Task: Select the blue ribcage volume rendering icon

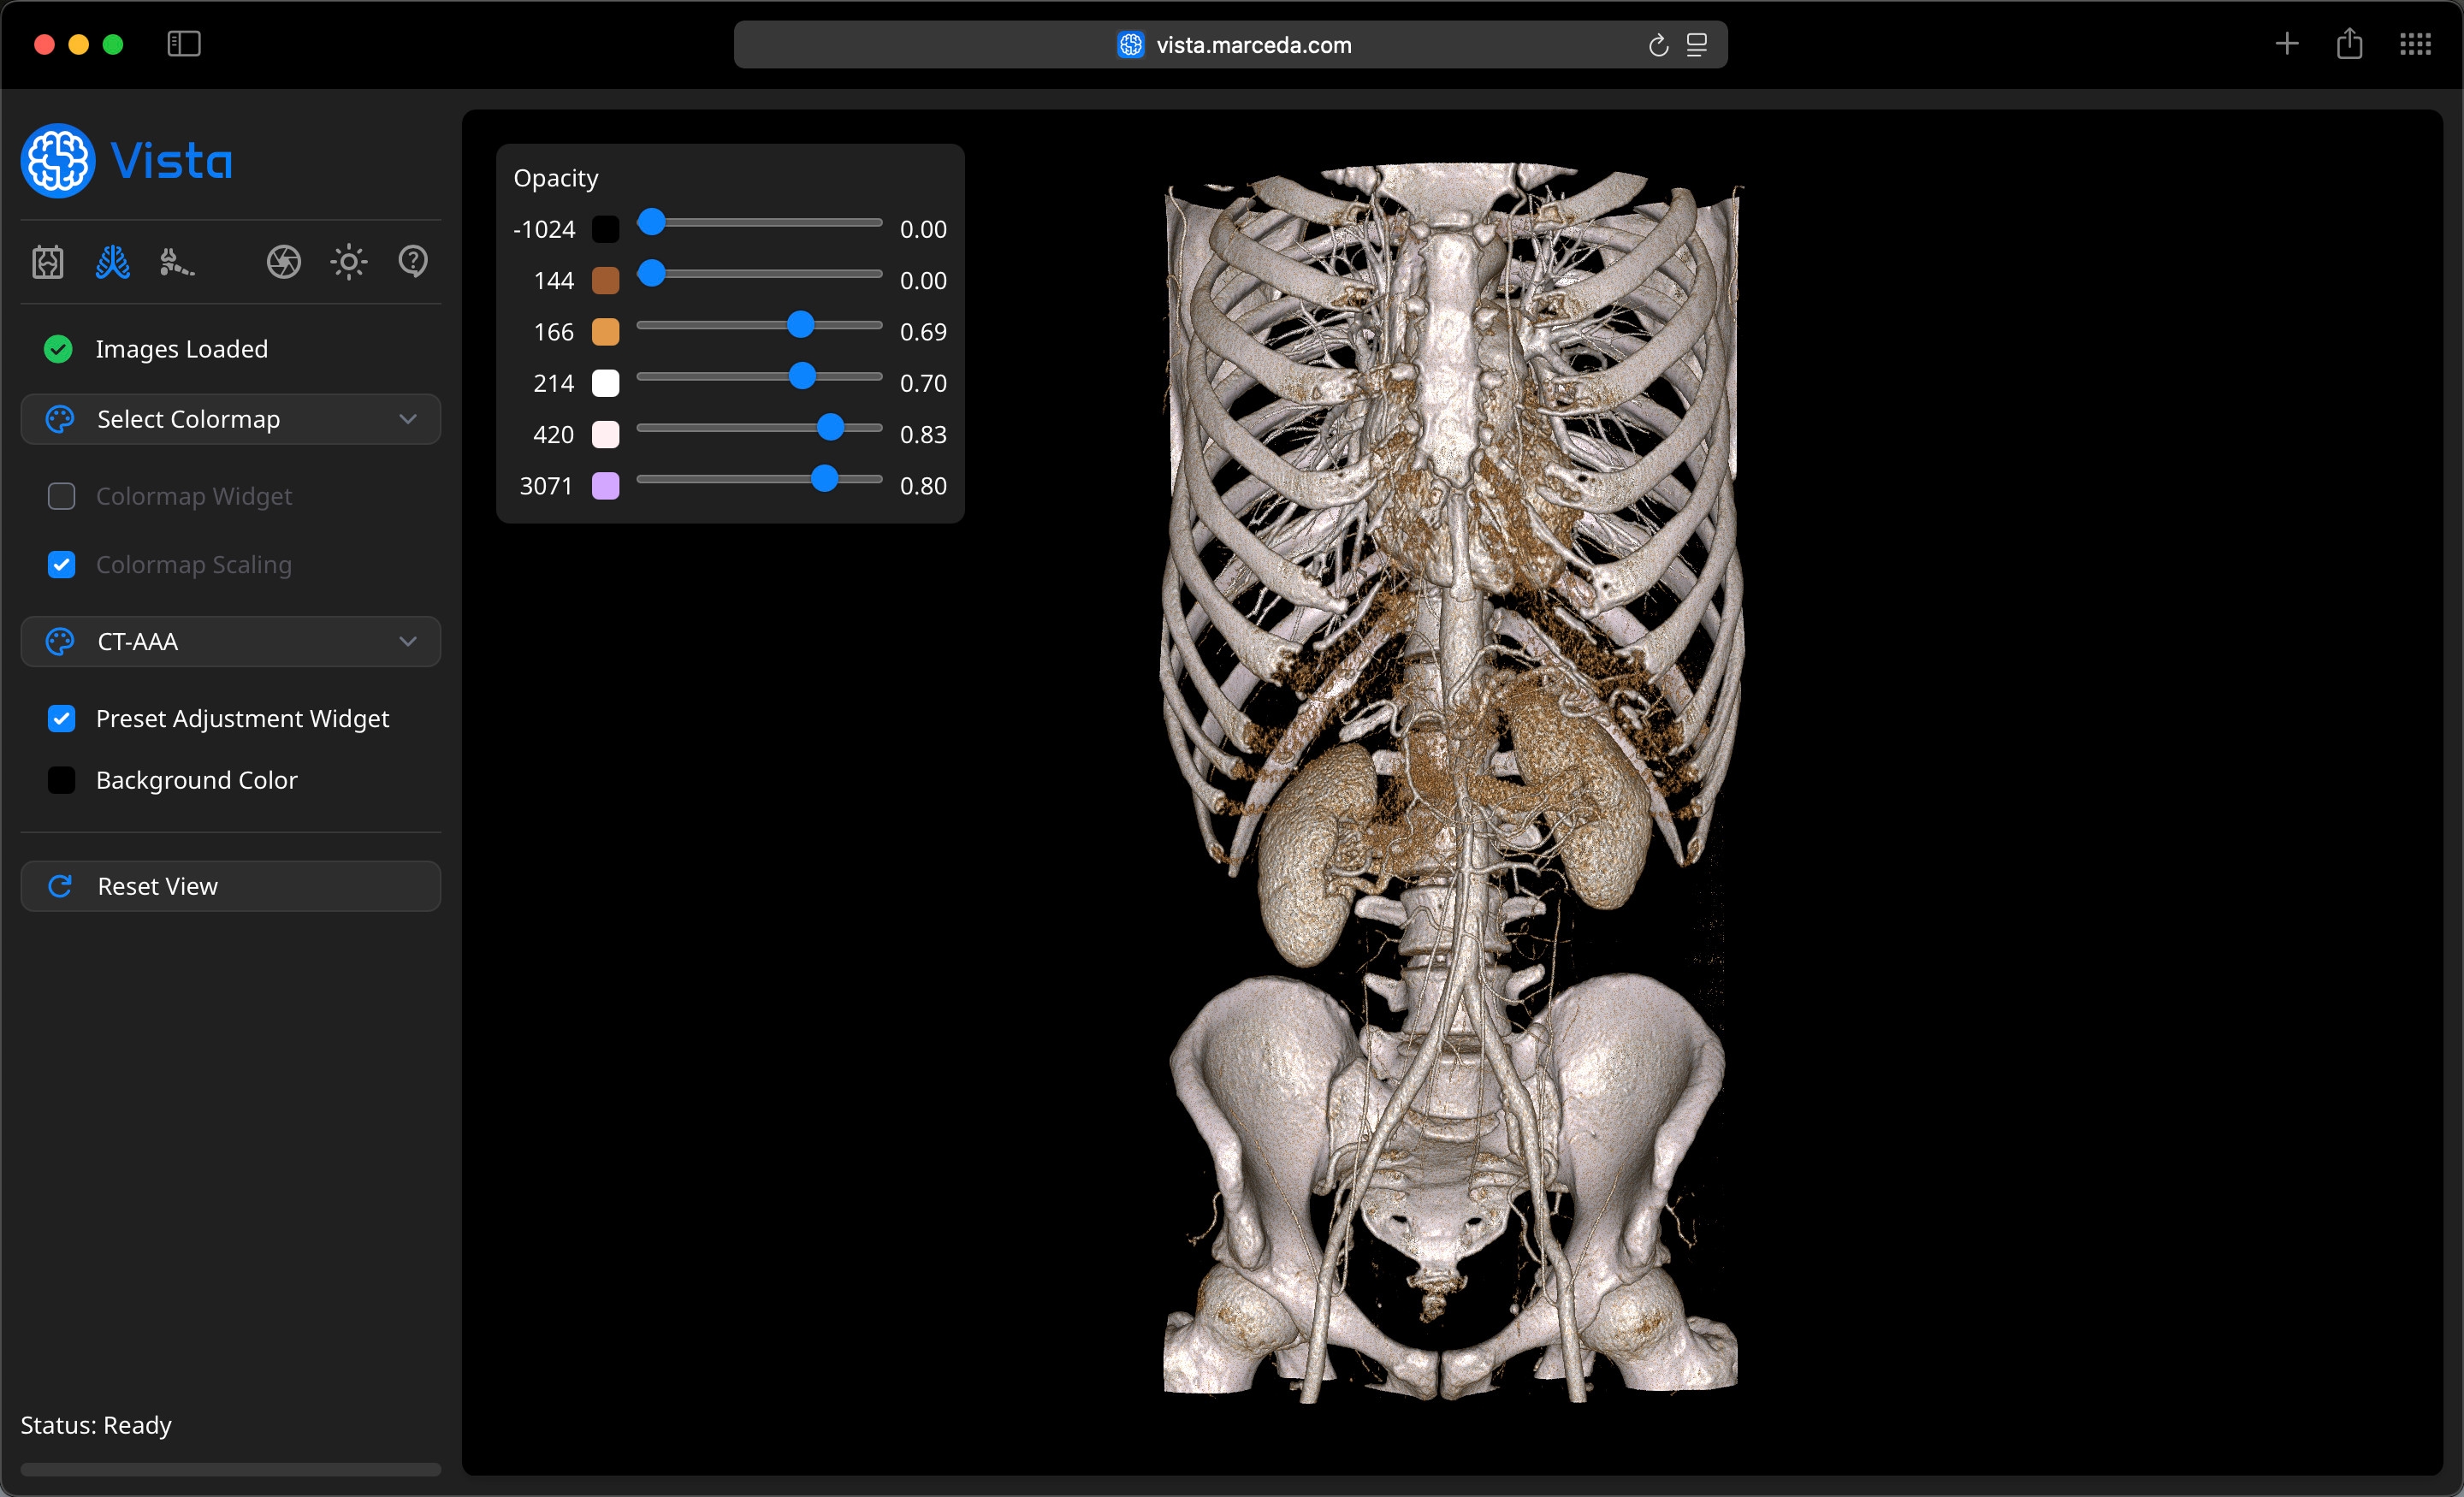Action: (112, 262)
